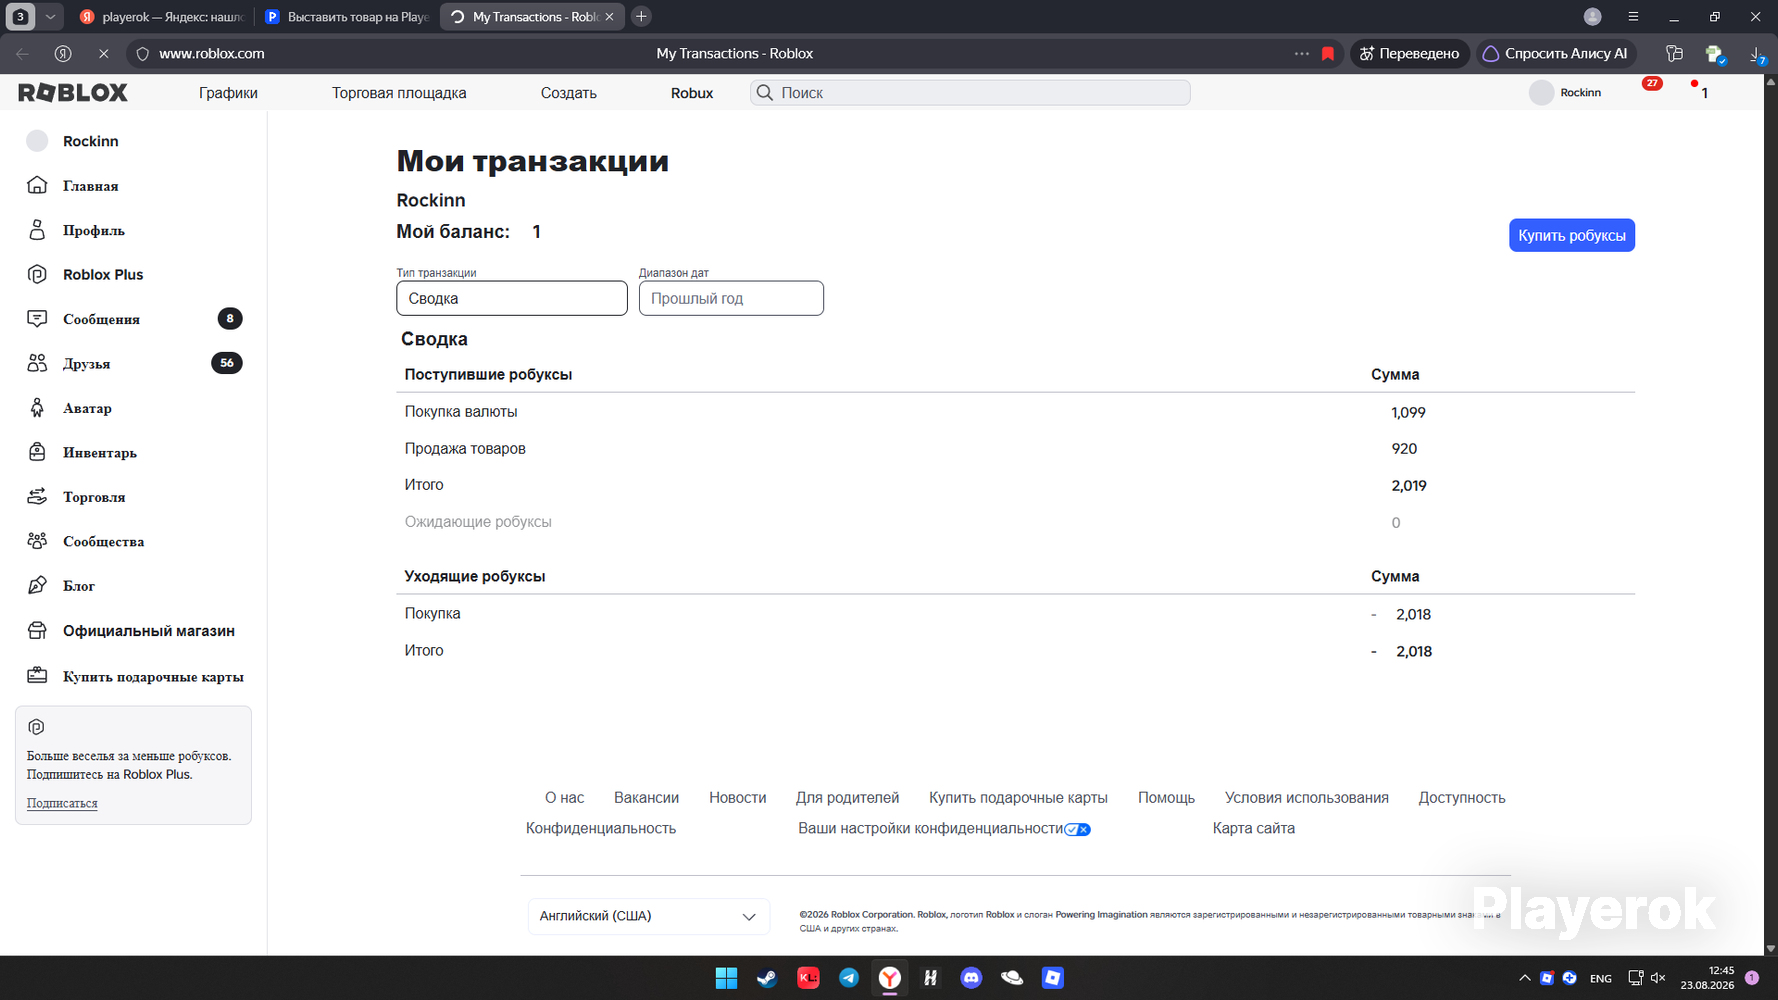Screen dimensions: 1778x1000
Task: Stop page loading with the X button
Action: coord(103,54)
